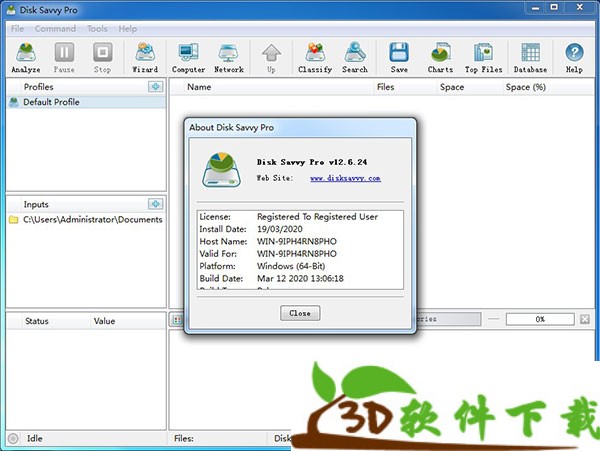Show Top Files report
Image resolution: width=600 pixels, height=451 pixels.
[x=484, y=57]
